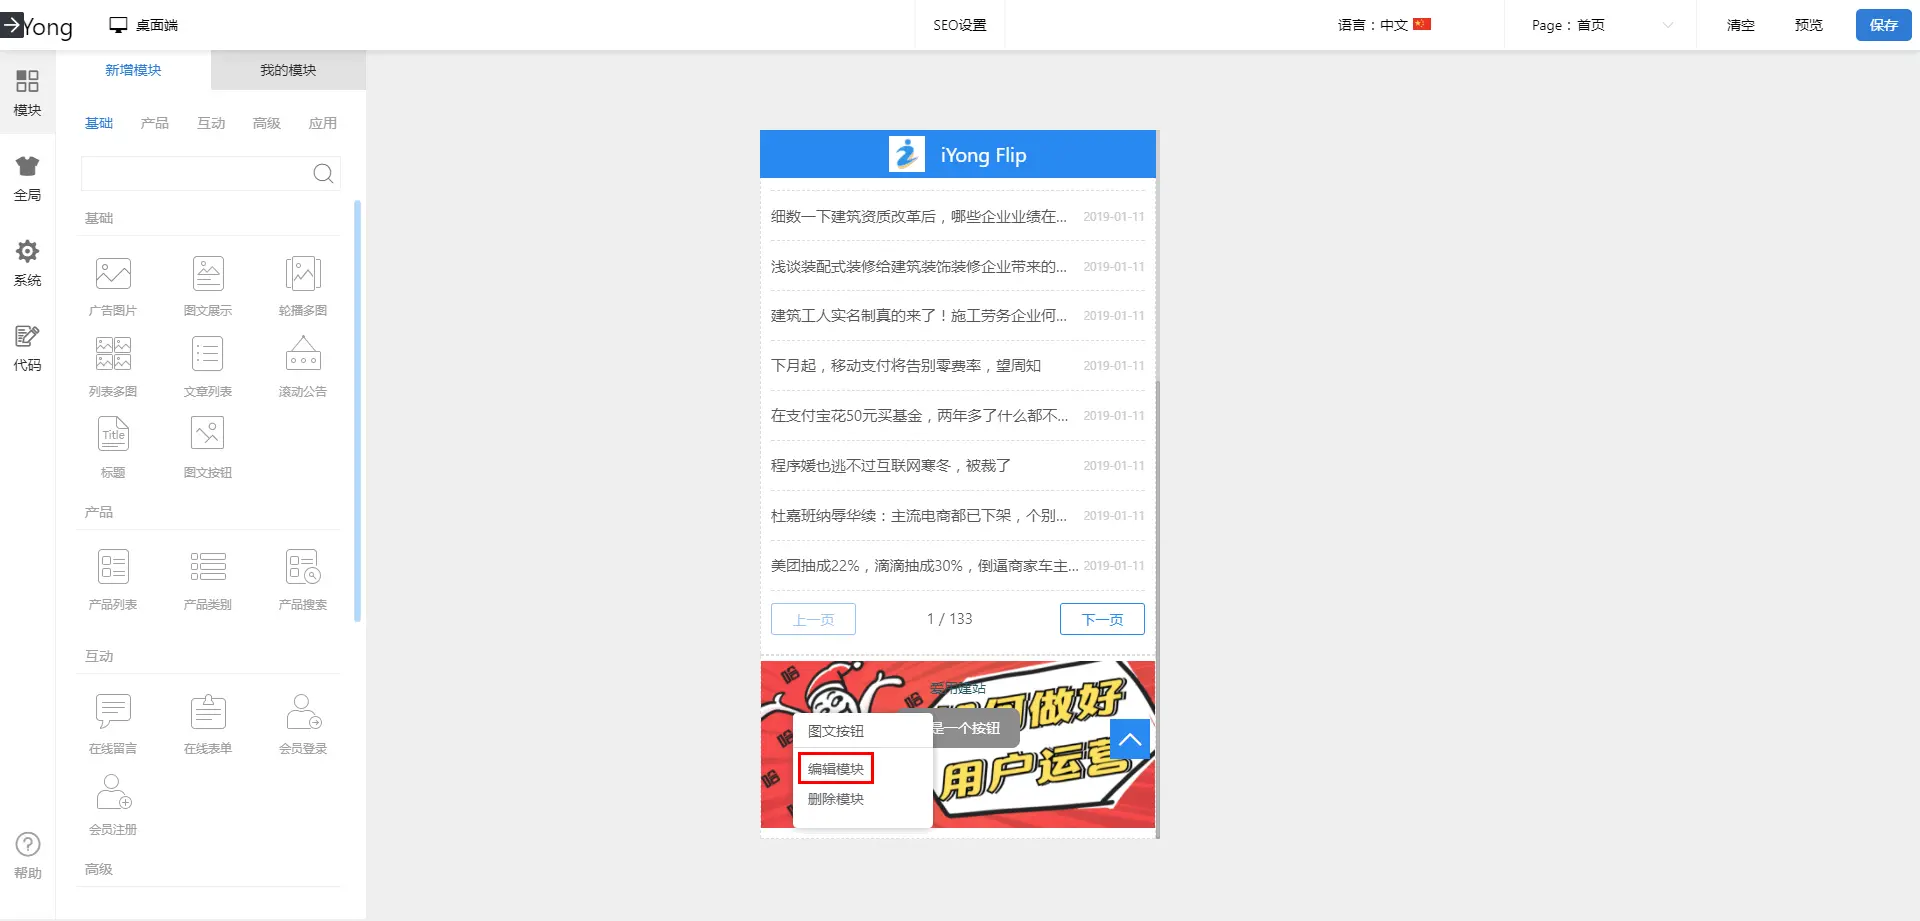1920x921 pixels.
Task: Open the 全局 global settings sidebar
Action: [28, 178]
